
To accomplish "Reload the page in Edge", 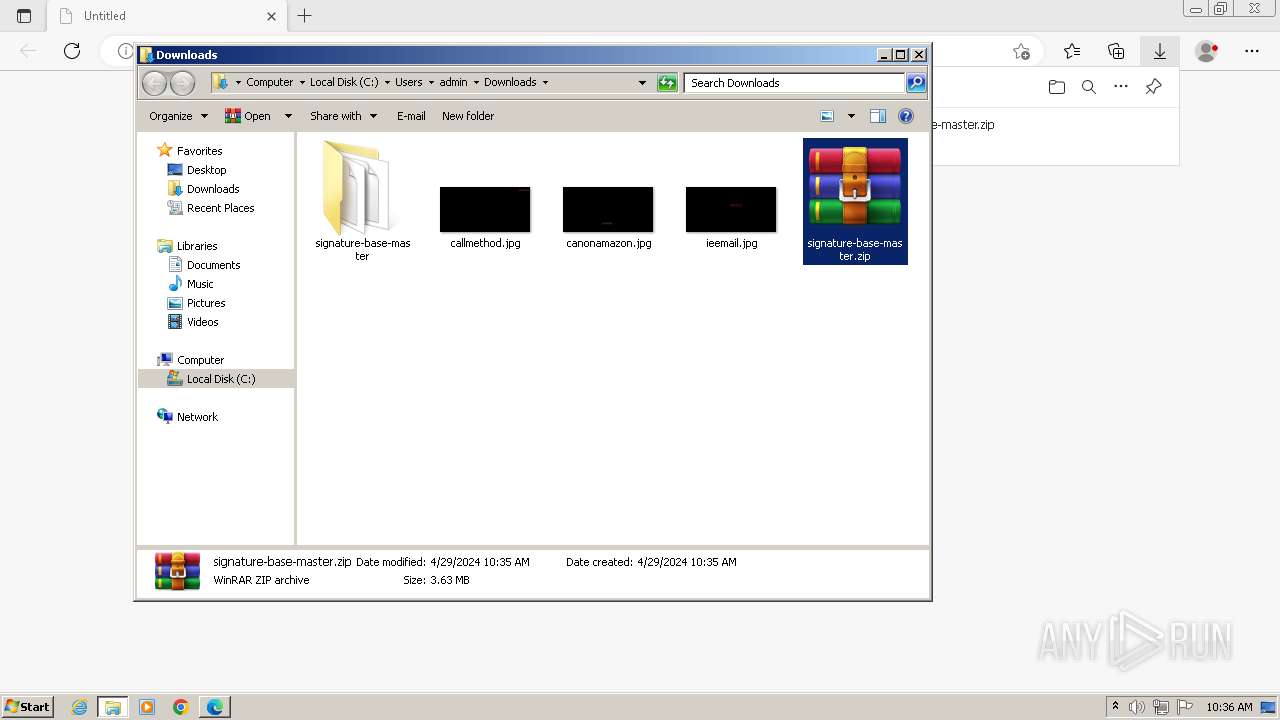I will (72, 51).
